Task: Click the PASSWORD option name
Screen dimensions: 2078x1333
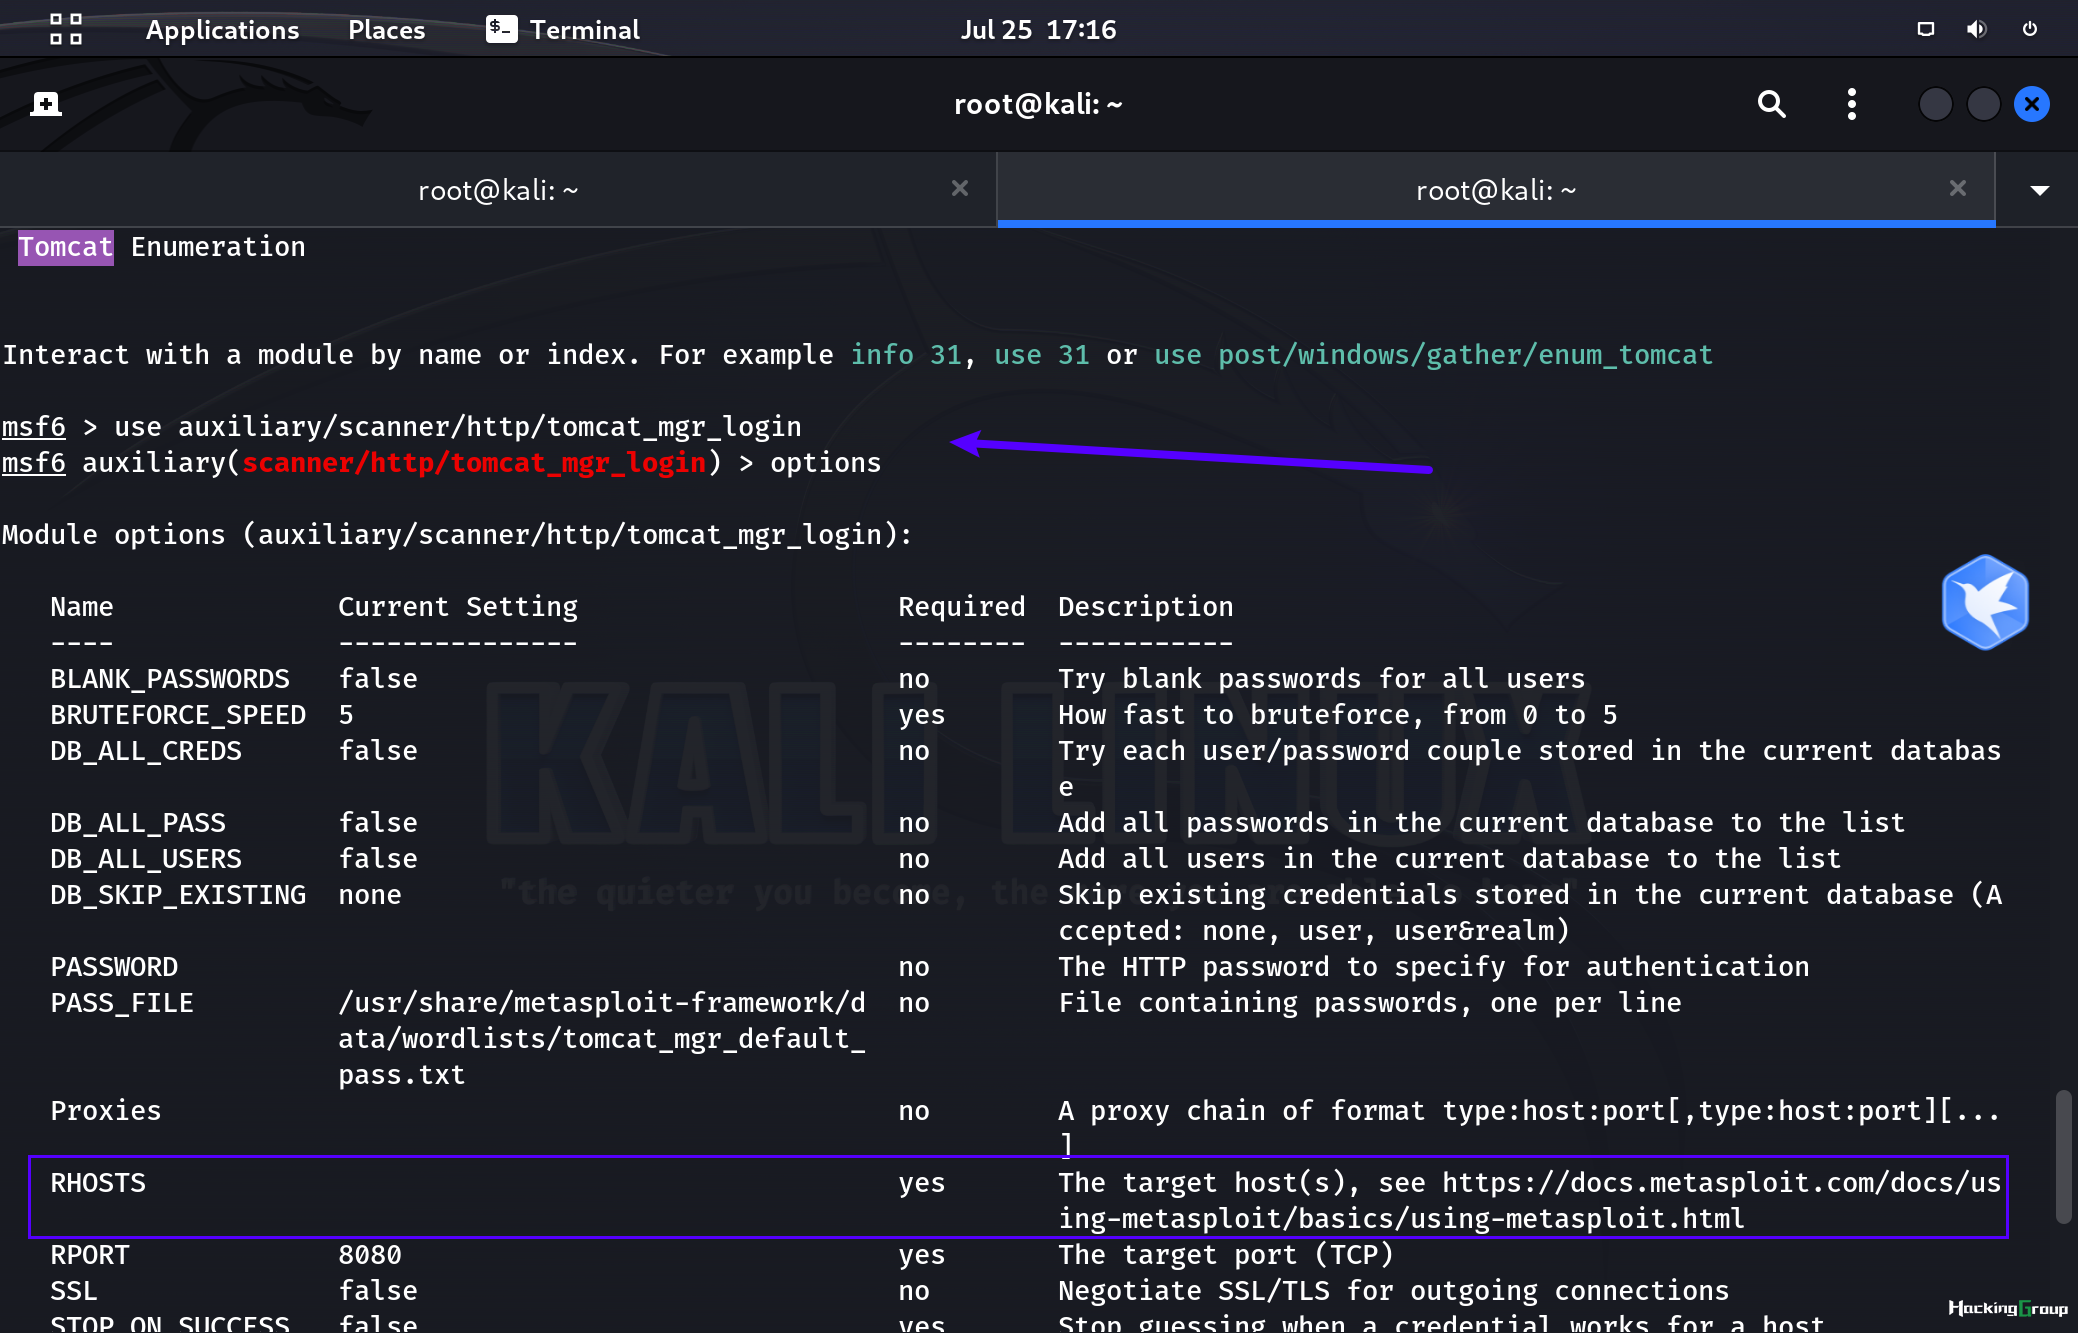Action: [x=114, y=967]
